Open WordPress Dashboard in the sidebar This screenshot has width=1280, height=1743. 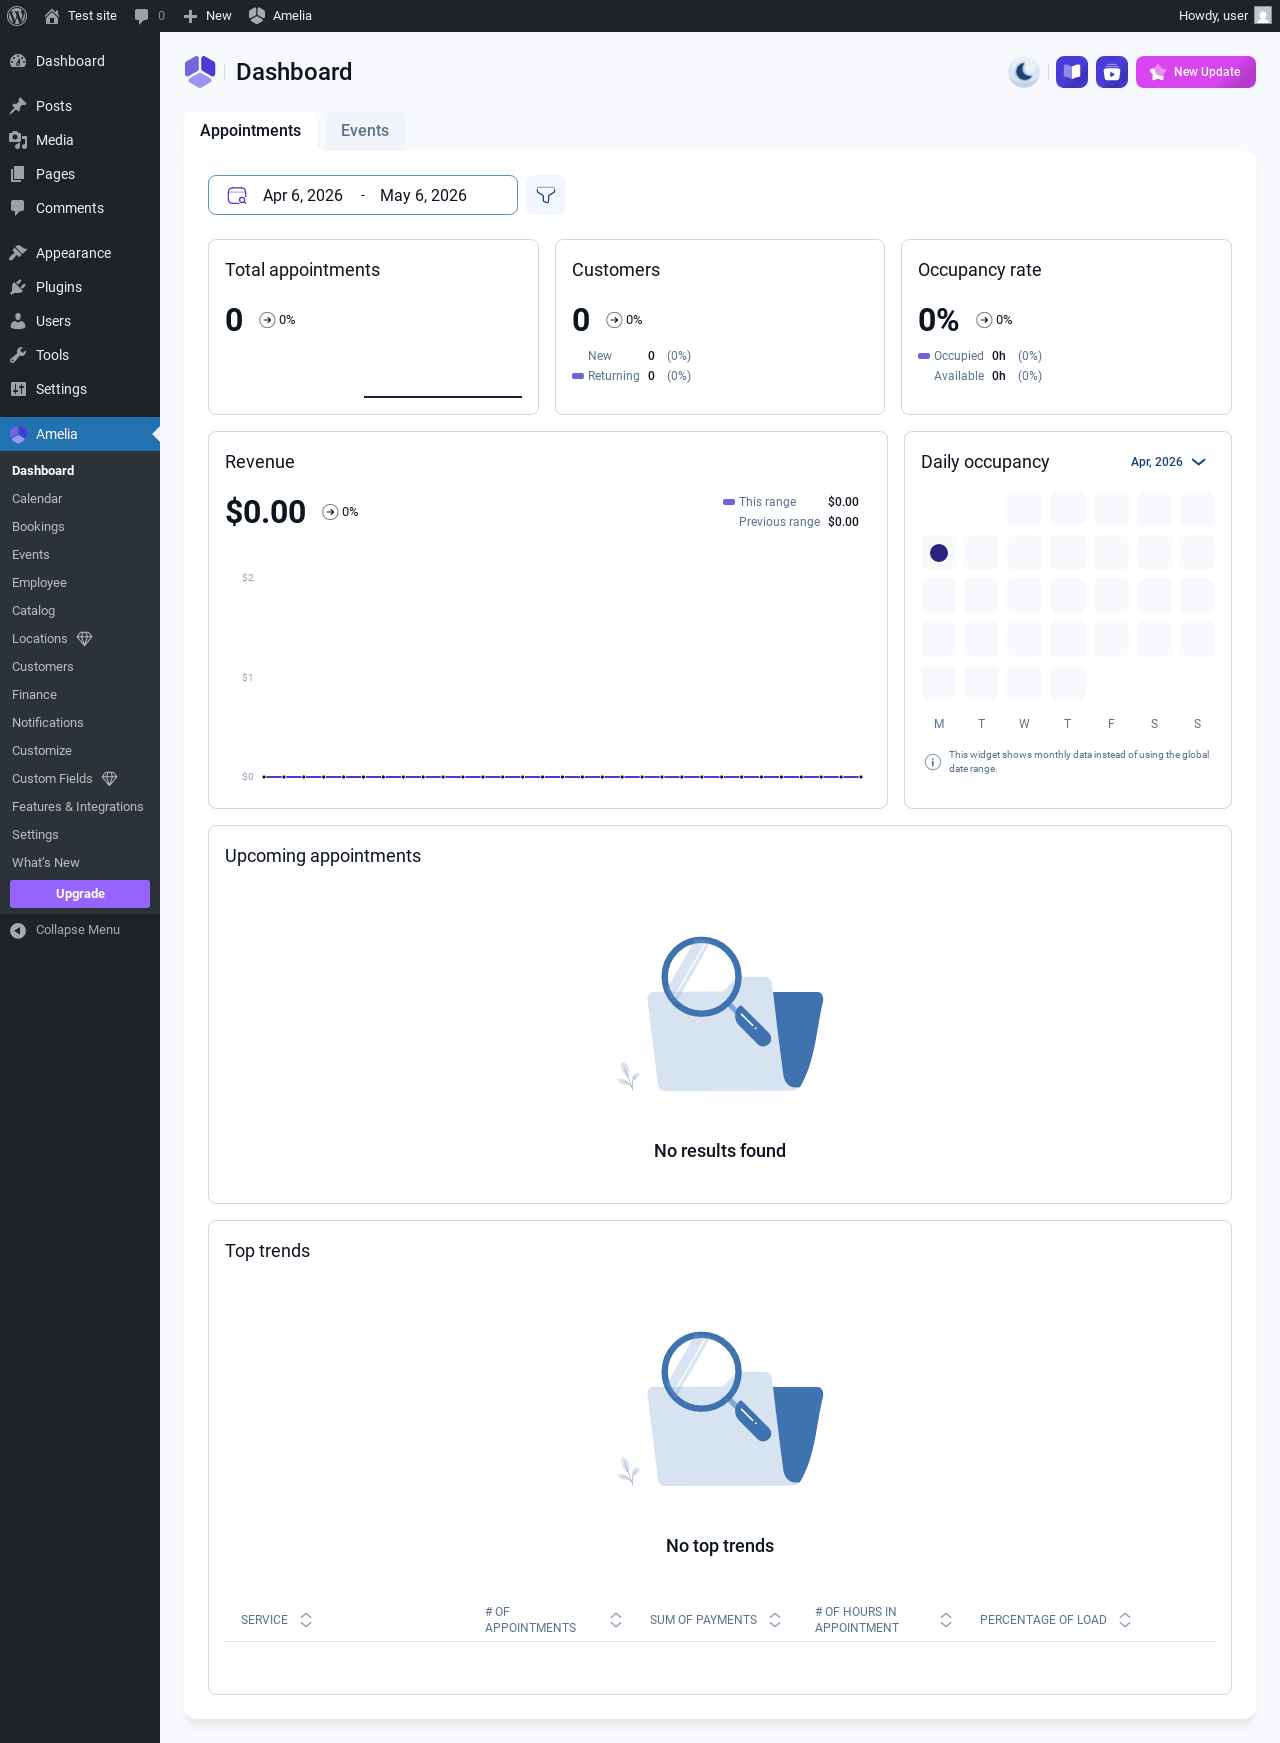click(x=80, y=61)
